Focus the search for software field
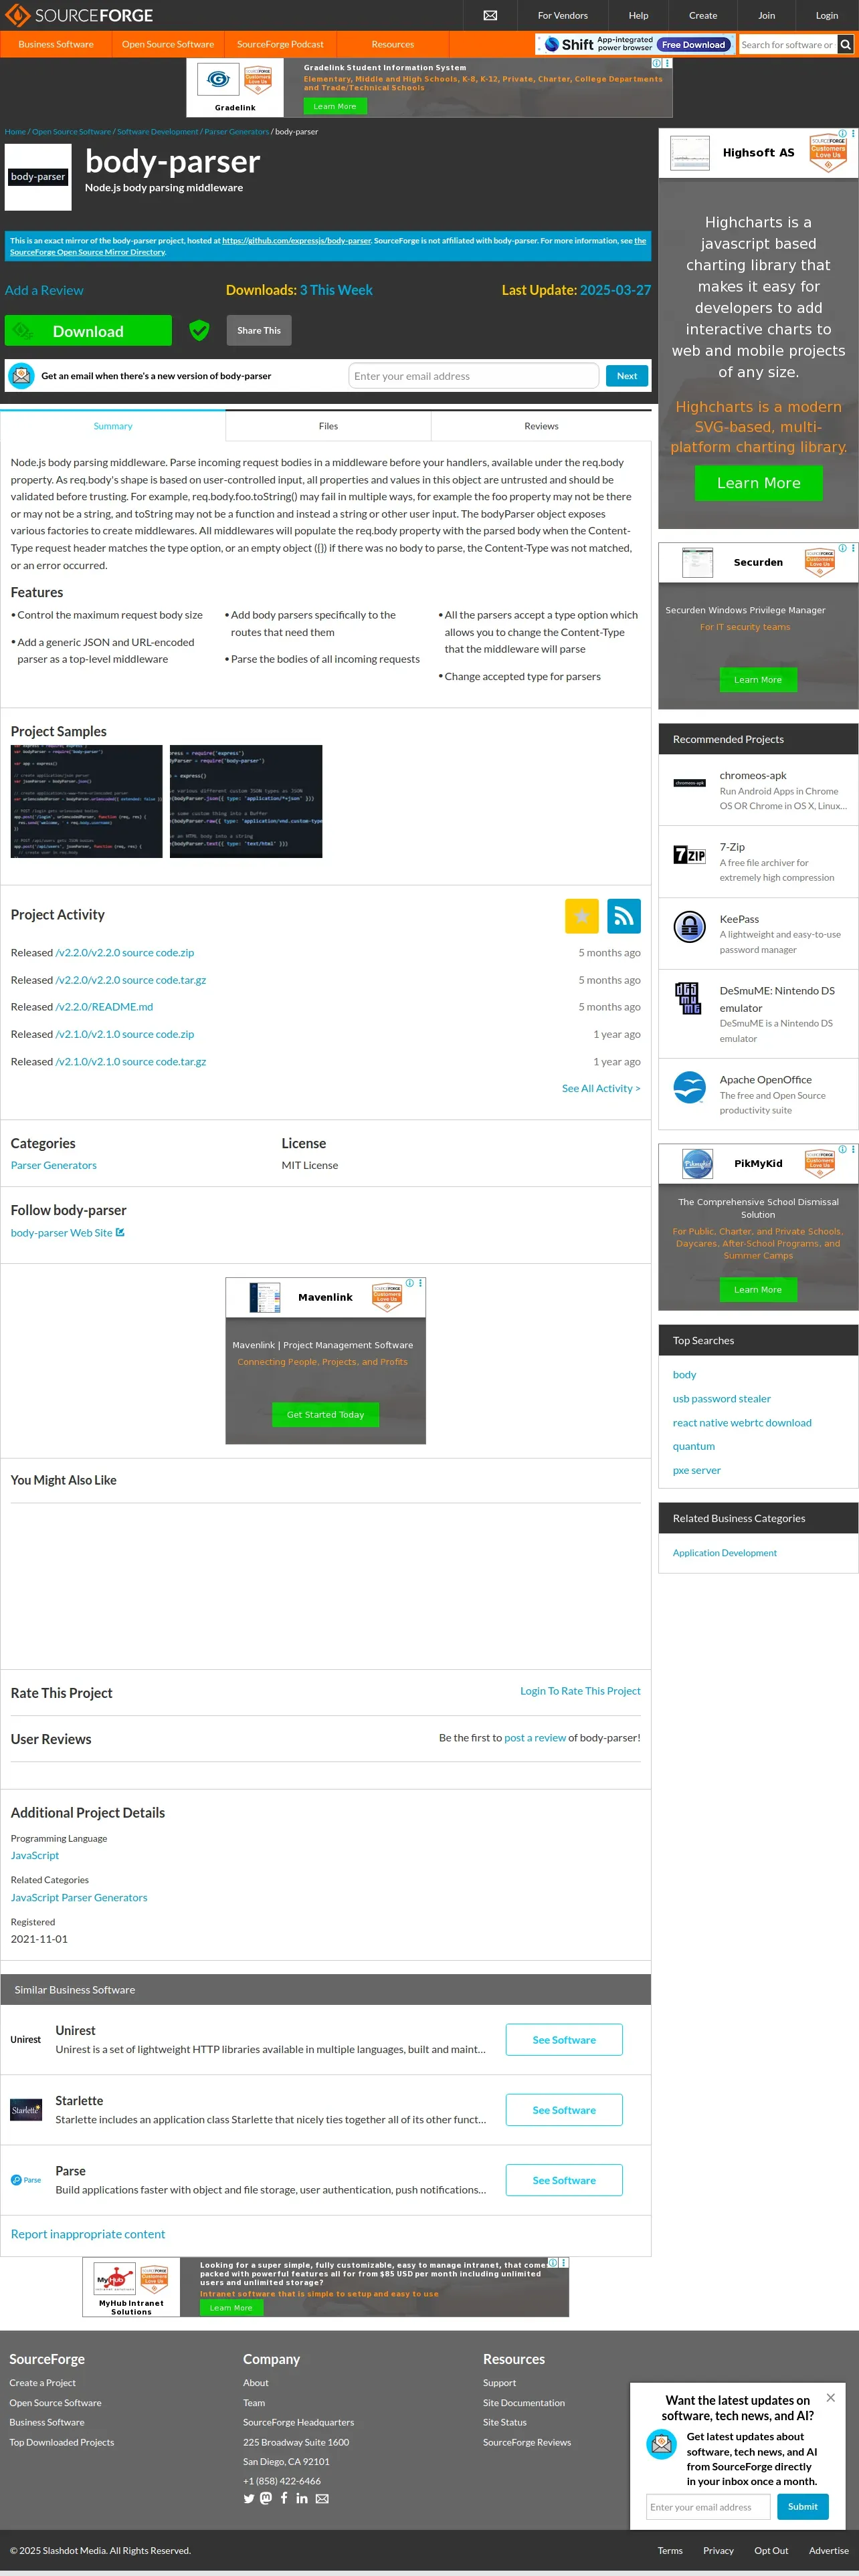This screenshot has width=859, height=2576. [x=787, y=44]
